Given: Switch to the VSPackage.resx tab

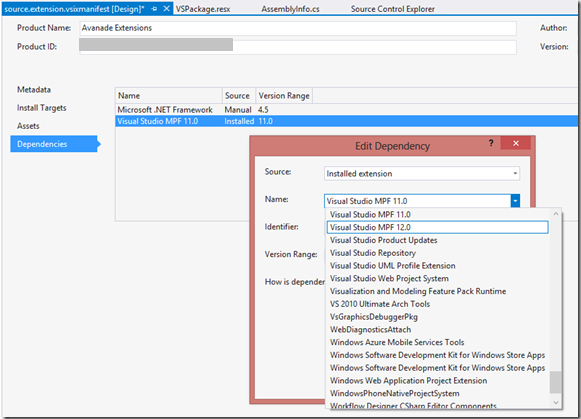Looking at the screenshot, I should [x=203, y=9].
